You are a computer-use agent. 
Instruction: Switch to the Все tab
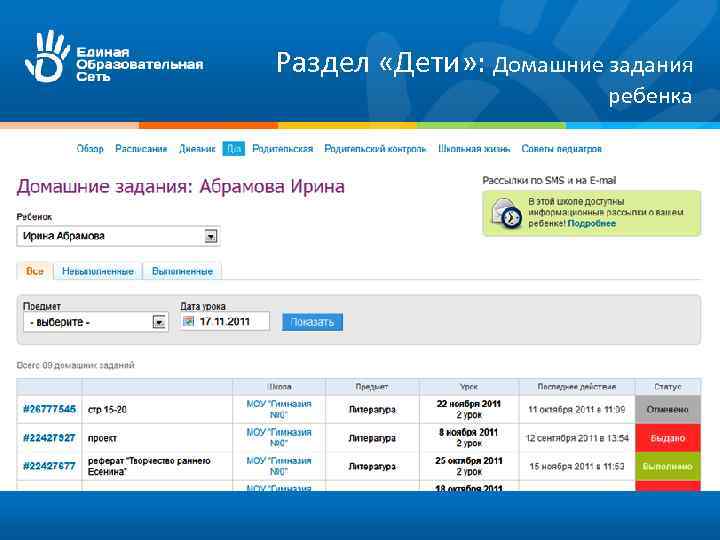click(35, 271)
